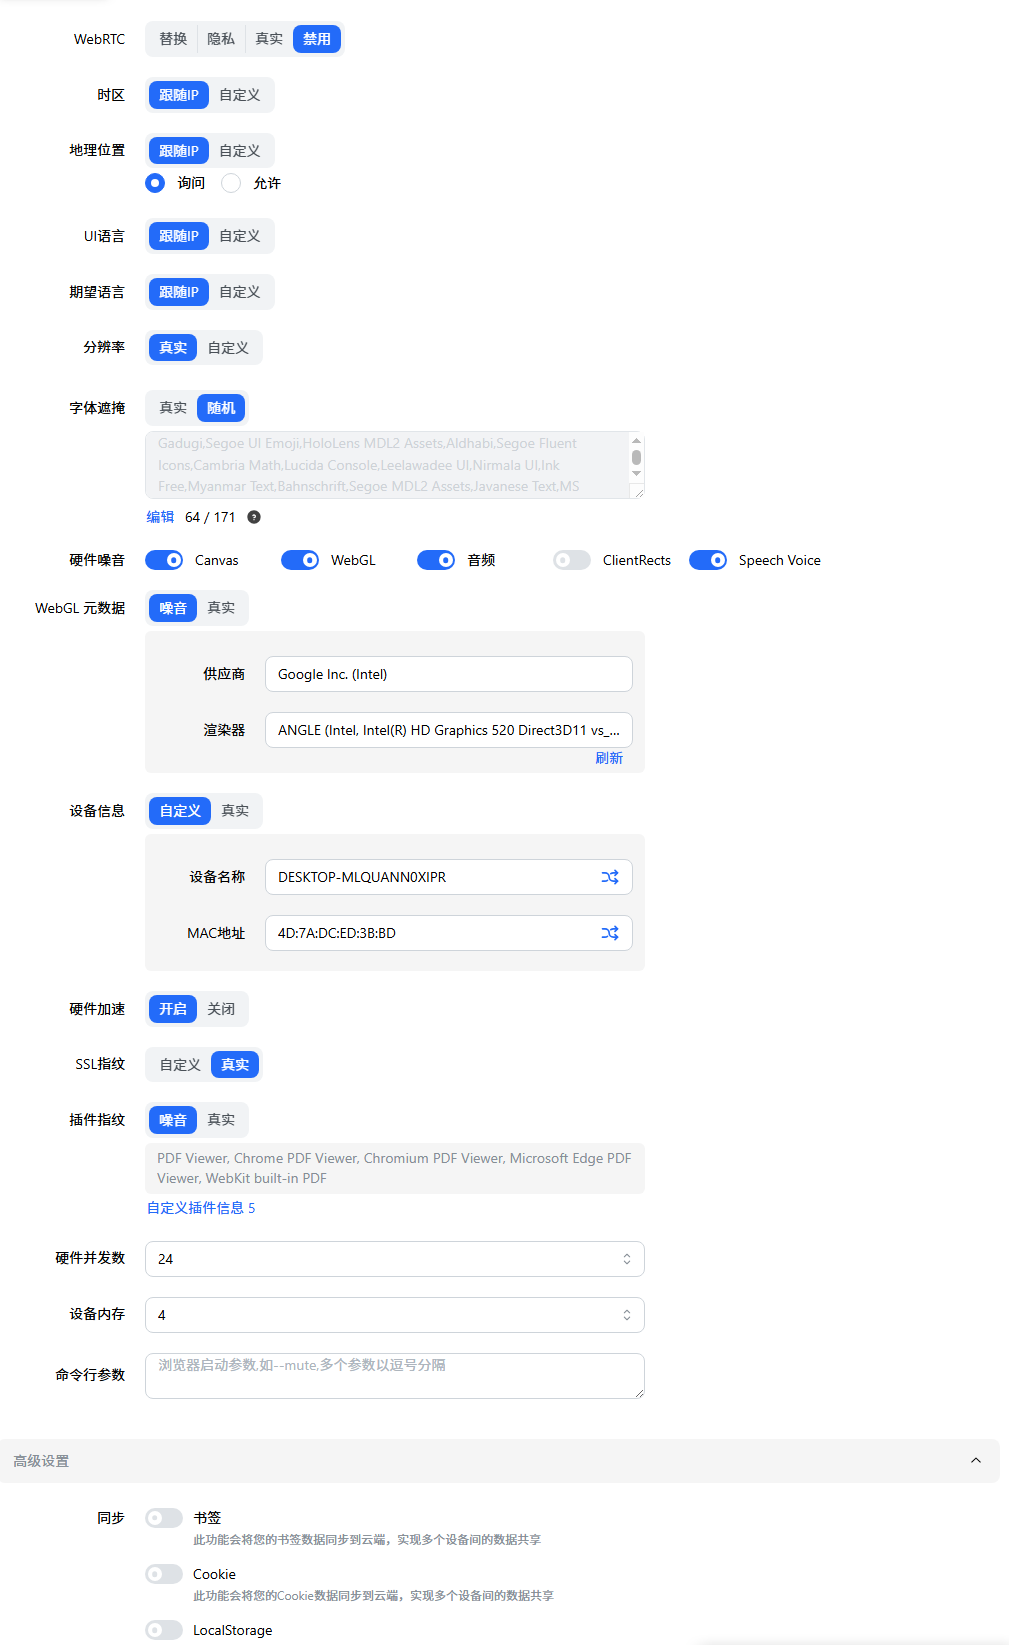Collapse the 高级设置 section chevron

[x=975, y=1461]
